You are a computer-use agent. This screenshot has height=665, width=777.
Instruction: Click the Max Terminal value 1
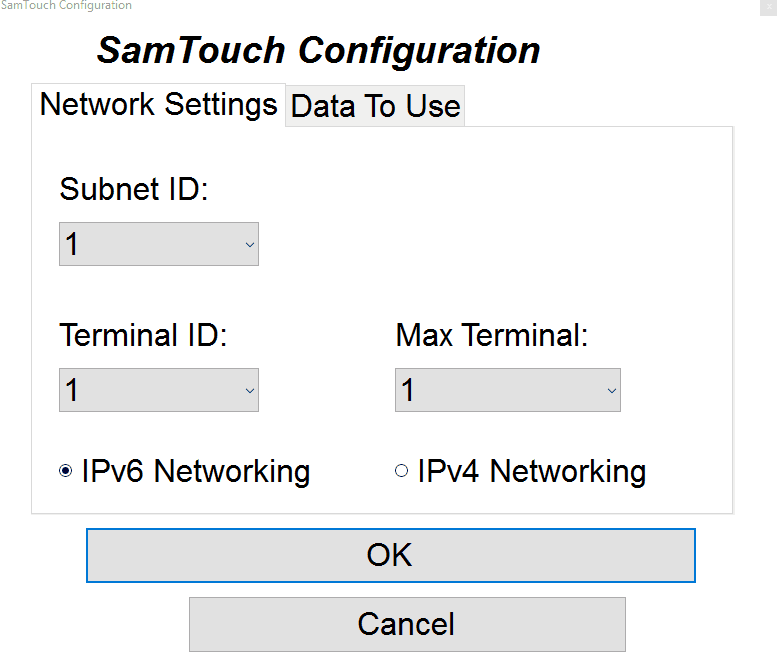click(x=408, y=391)
